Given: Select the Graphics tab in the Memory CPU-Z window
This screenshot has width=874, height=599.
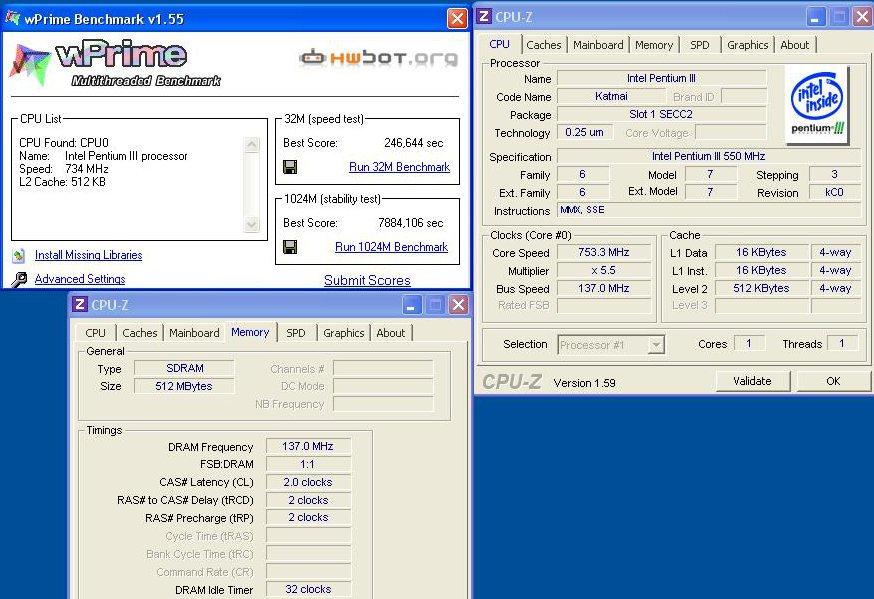Looking at the screenshot, I should click(x=343, y=333).
